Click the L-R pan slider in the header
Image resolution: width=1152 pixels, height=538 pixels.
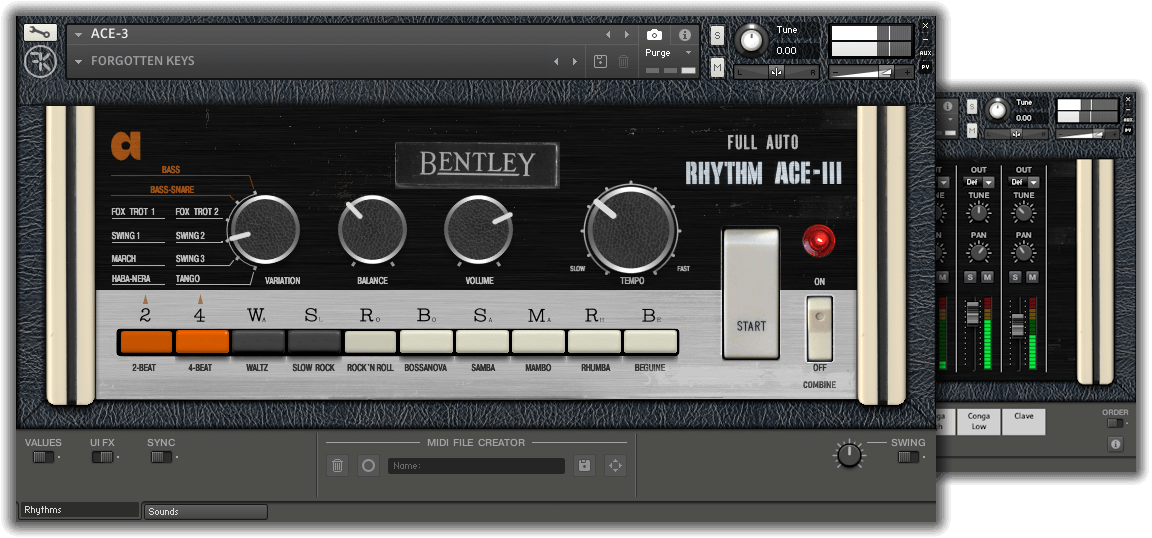point(777,72)
